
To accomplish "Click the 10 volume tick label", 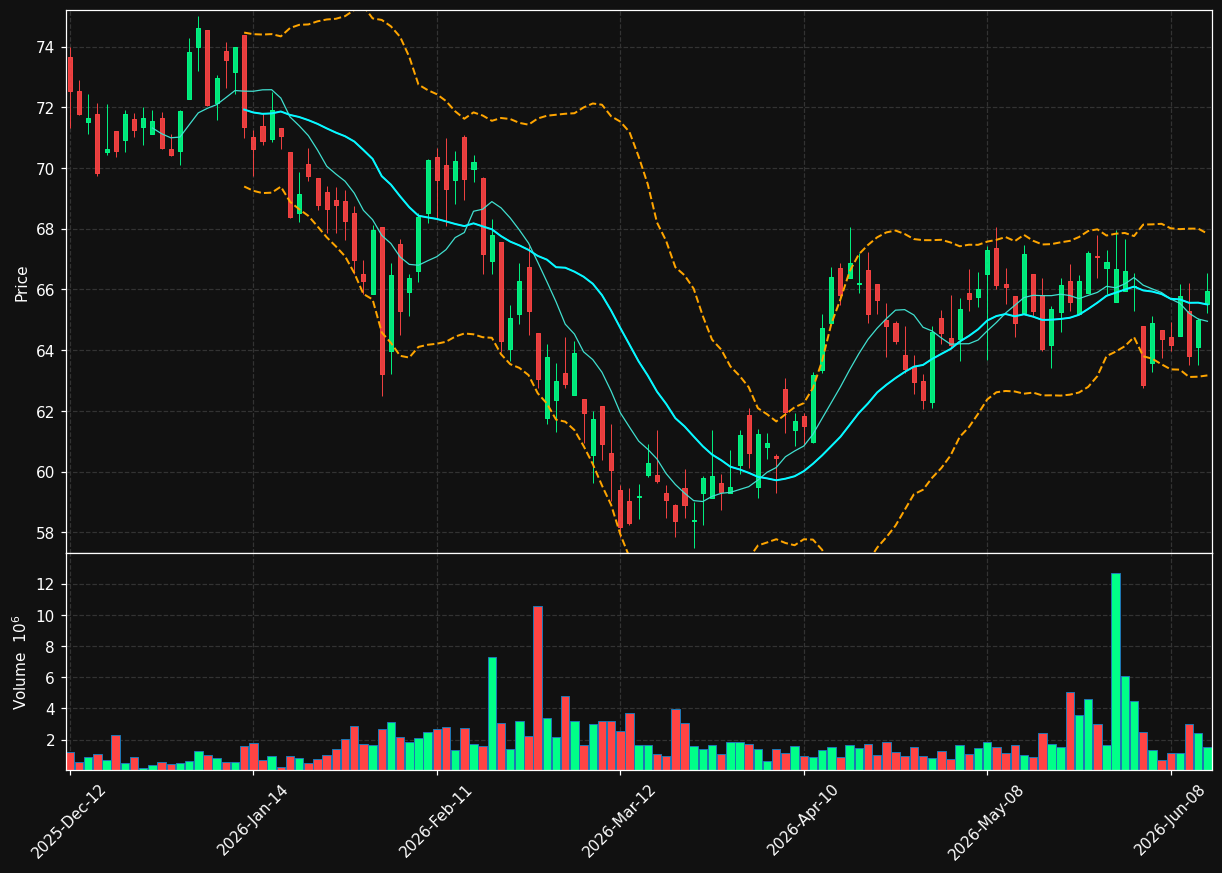I will coord(46,615).
